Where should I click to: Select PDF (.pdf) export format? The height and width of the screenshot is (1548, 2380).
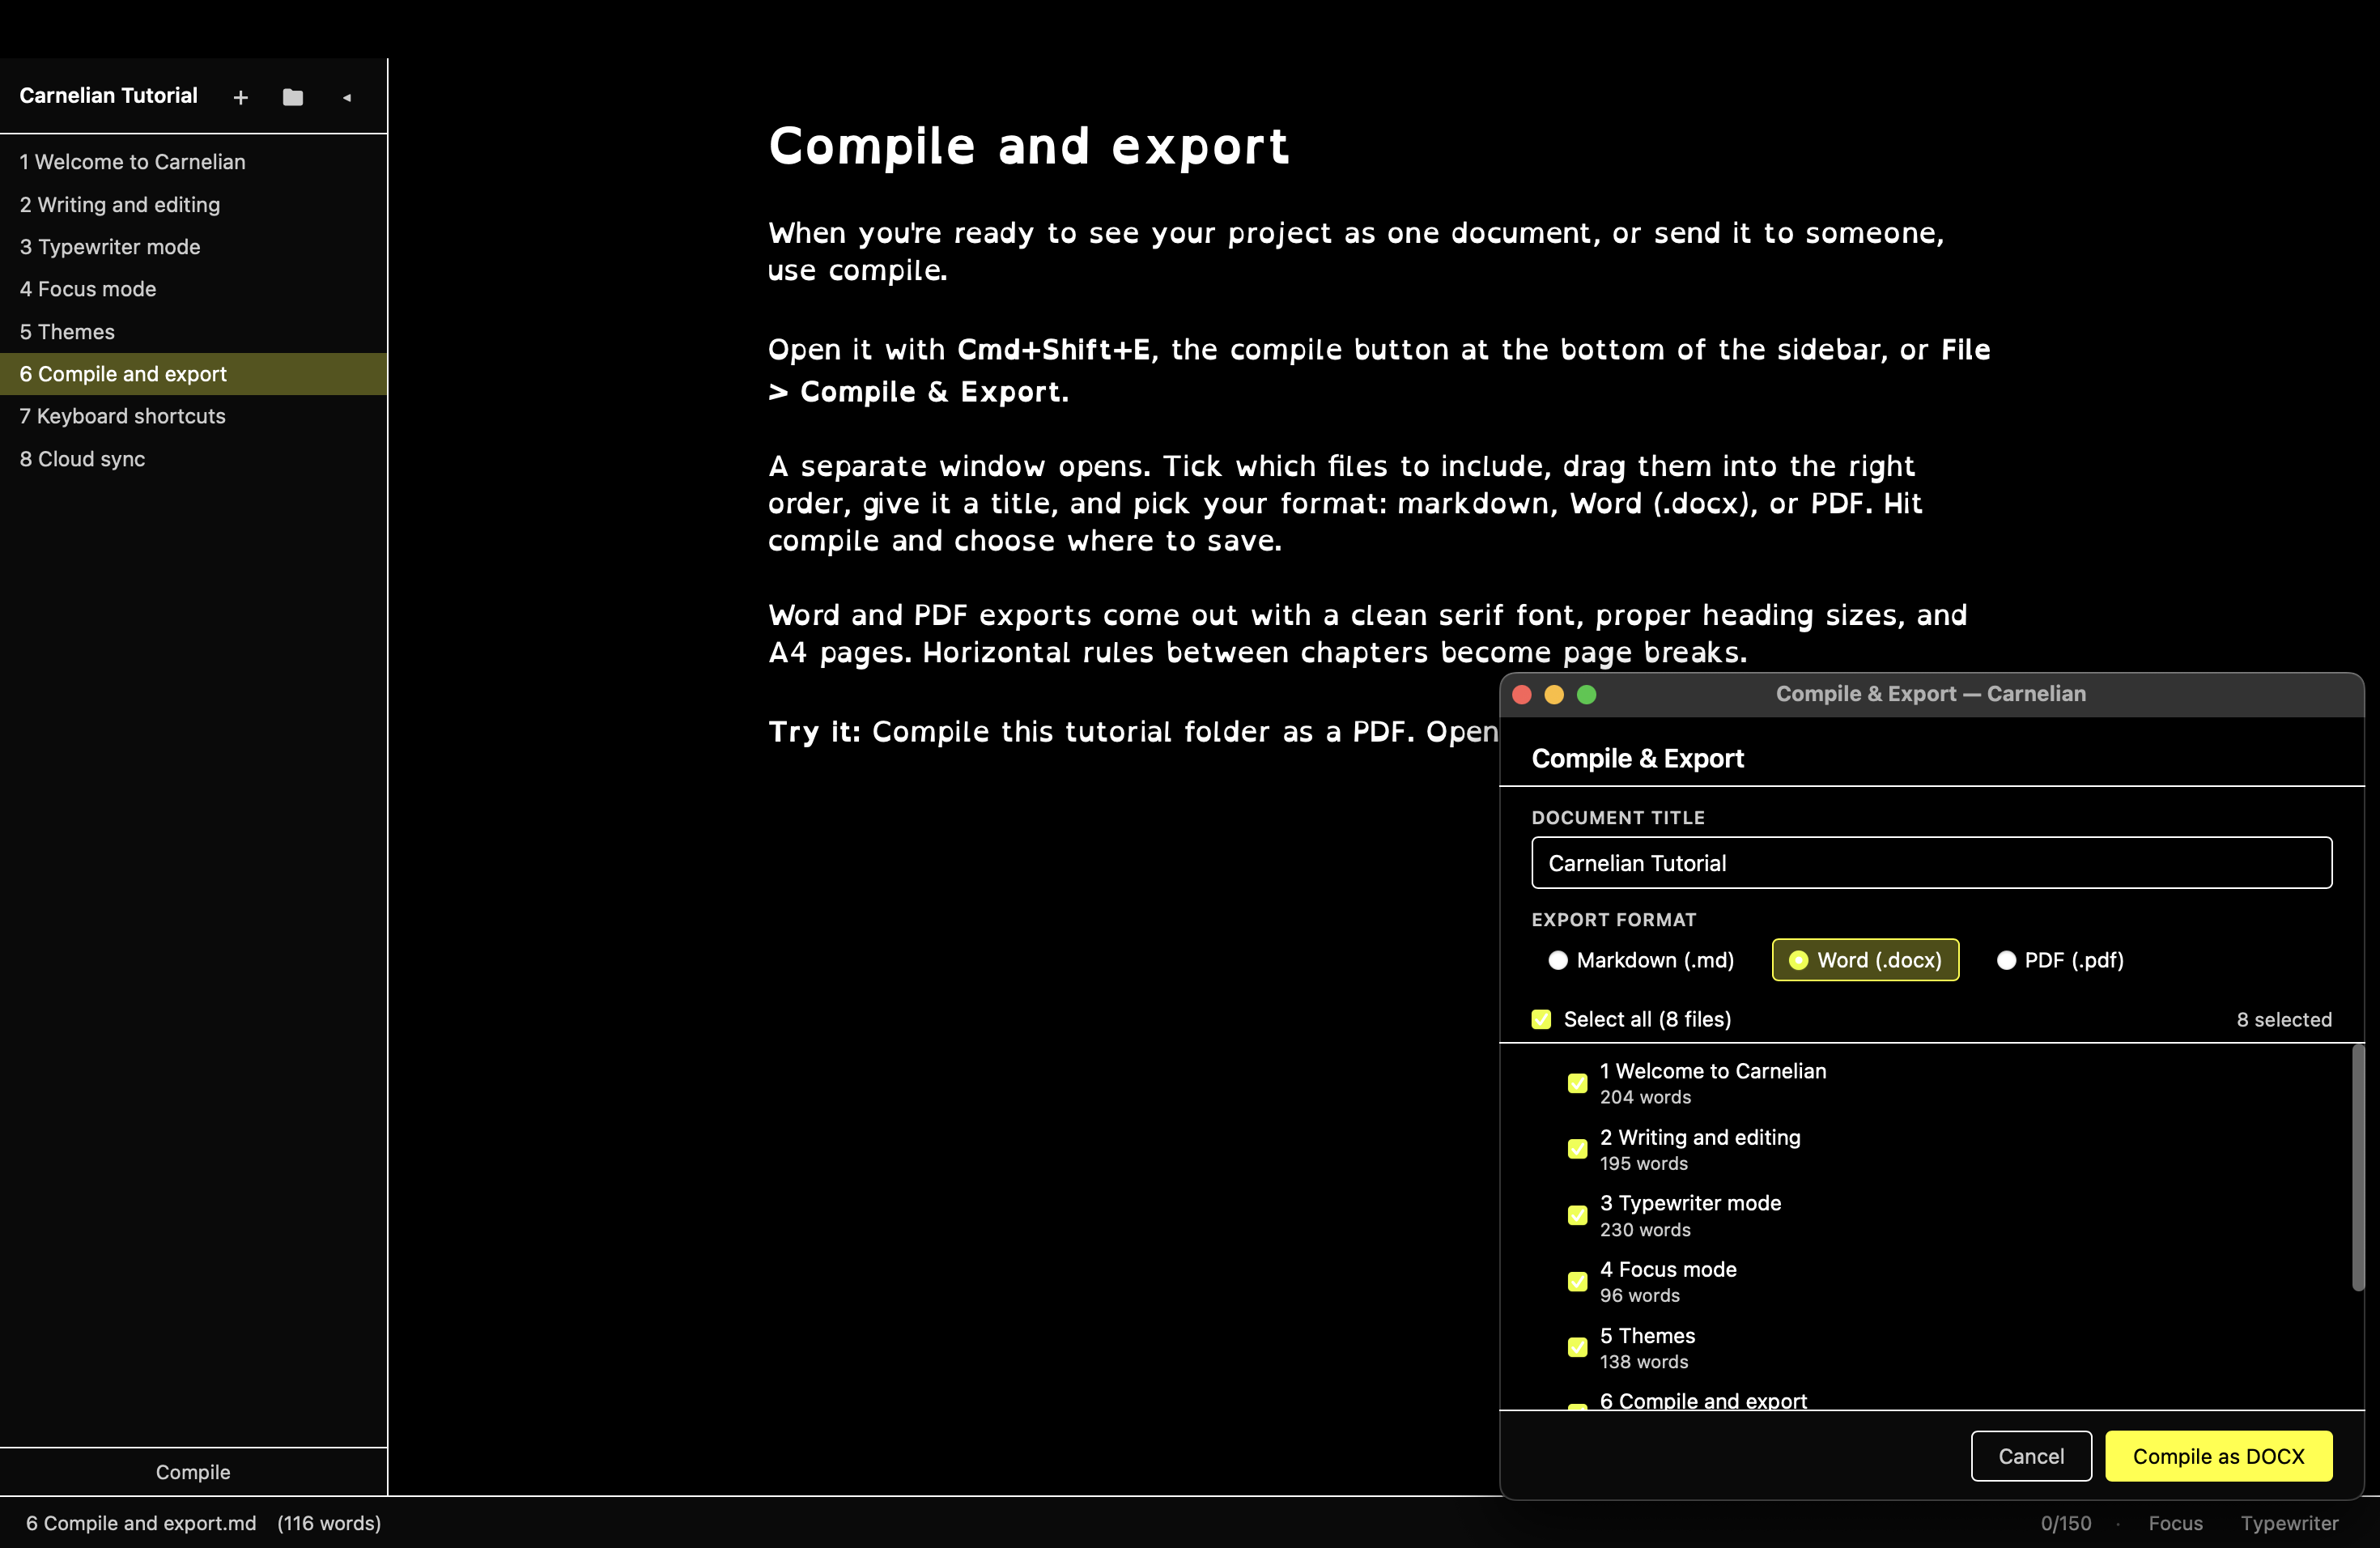click(x=2006, y=960)
